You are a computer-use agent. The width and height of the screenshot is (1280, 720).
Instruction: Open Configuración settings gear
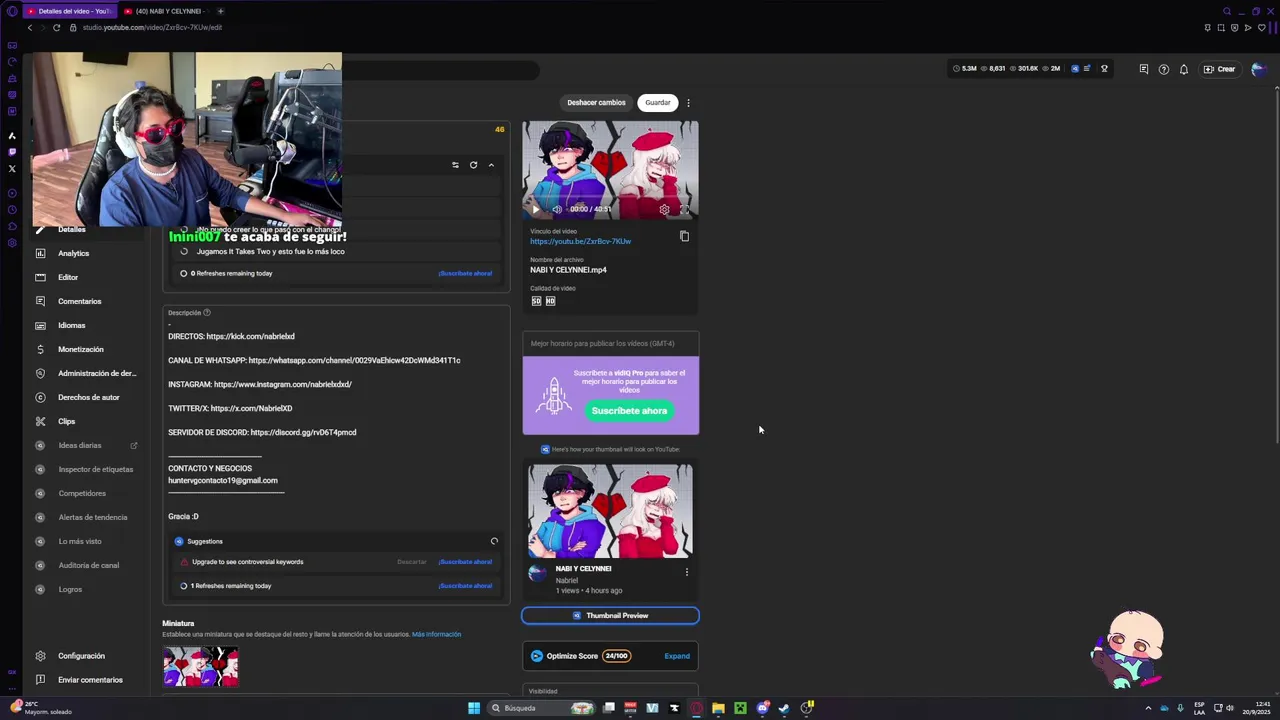click(40, 656)
